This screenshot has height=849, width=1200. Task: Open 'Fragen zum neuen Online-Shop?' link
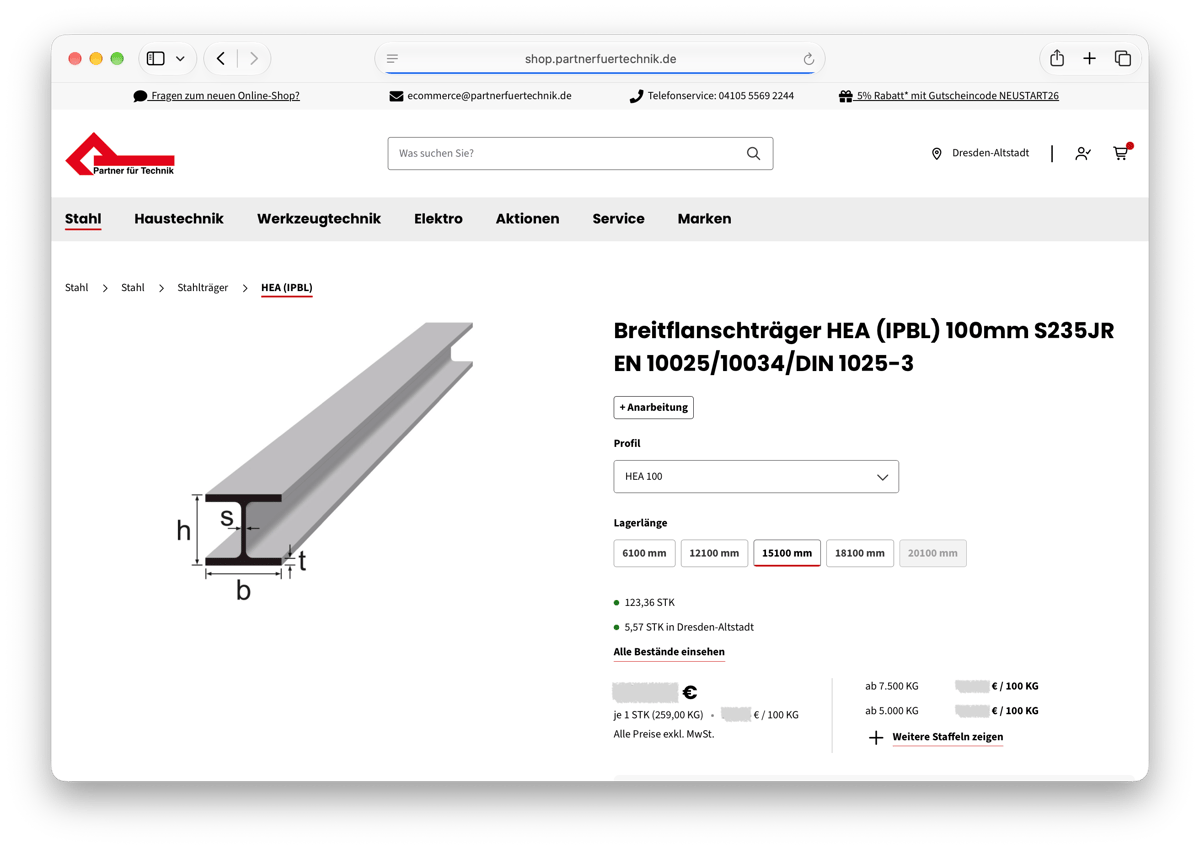tap(225, 96)
